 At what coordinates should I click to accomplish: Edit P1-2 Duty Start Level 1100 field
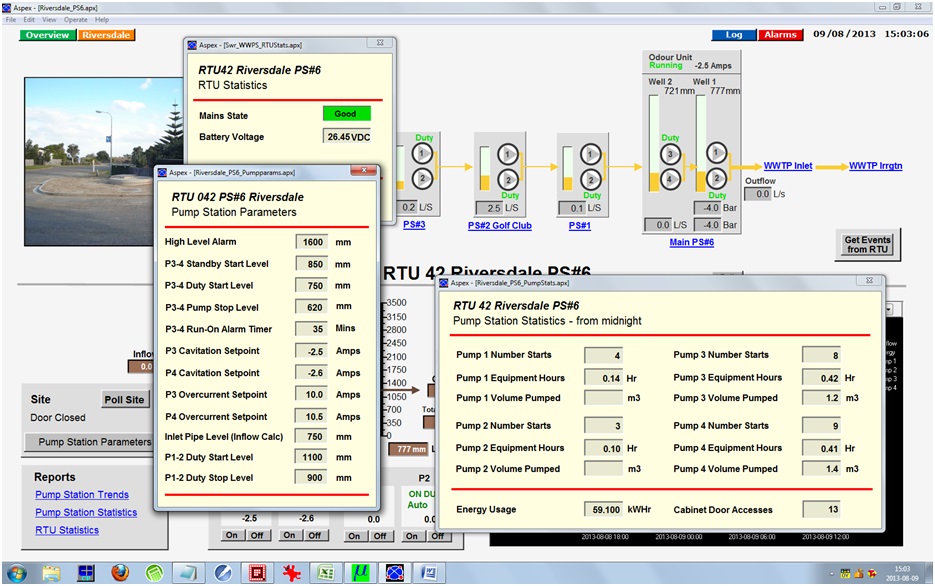tap(312, 457)
